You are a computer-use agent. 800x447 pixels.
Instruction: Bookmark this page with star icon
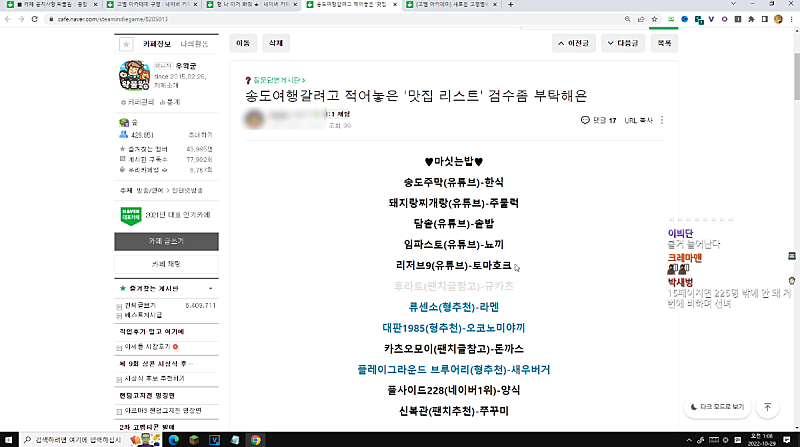pos(654,19)
